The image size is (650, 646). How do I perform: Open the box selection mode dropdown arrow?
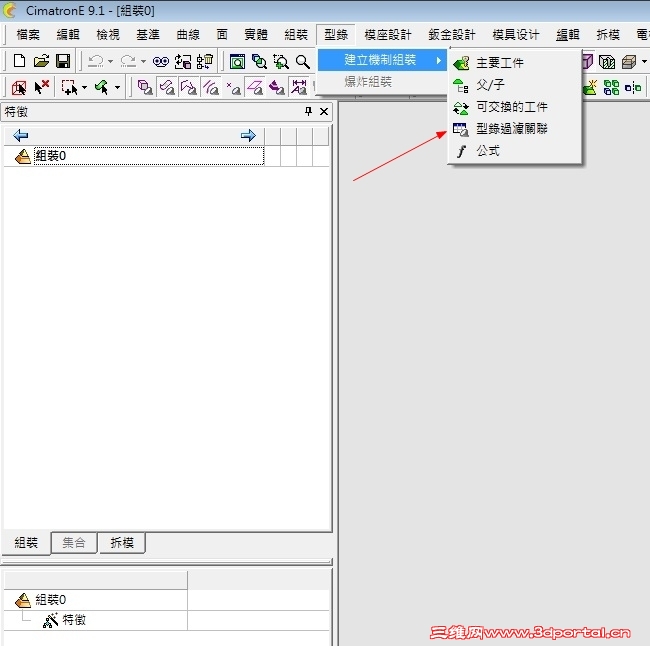pyautogui.click(x=84, y=87)
